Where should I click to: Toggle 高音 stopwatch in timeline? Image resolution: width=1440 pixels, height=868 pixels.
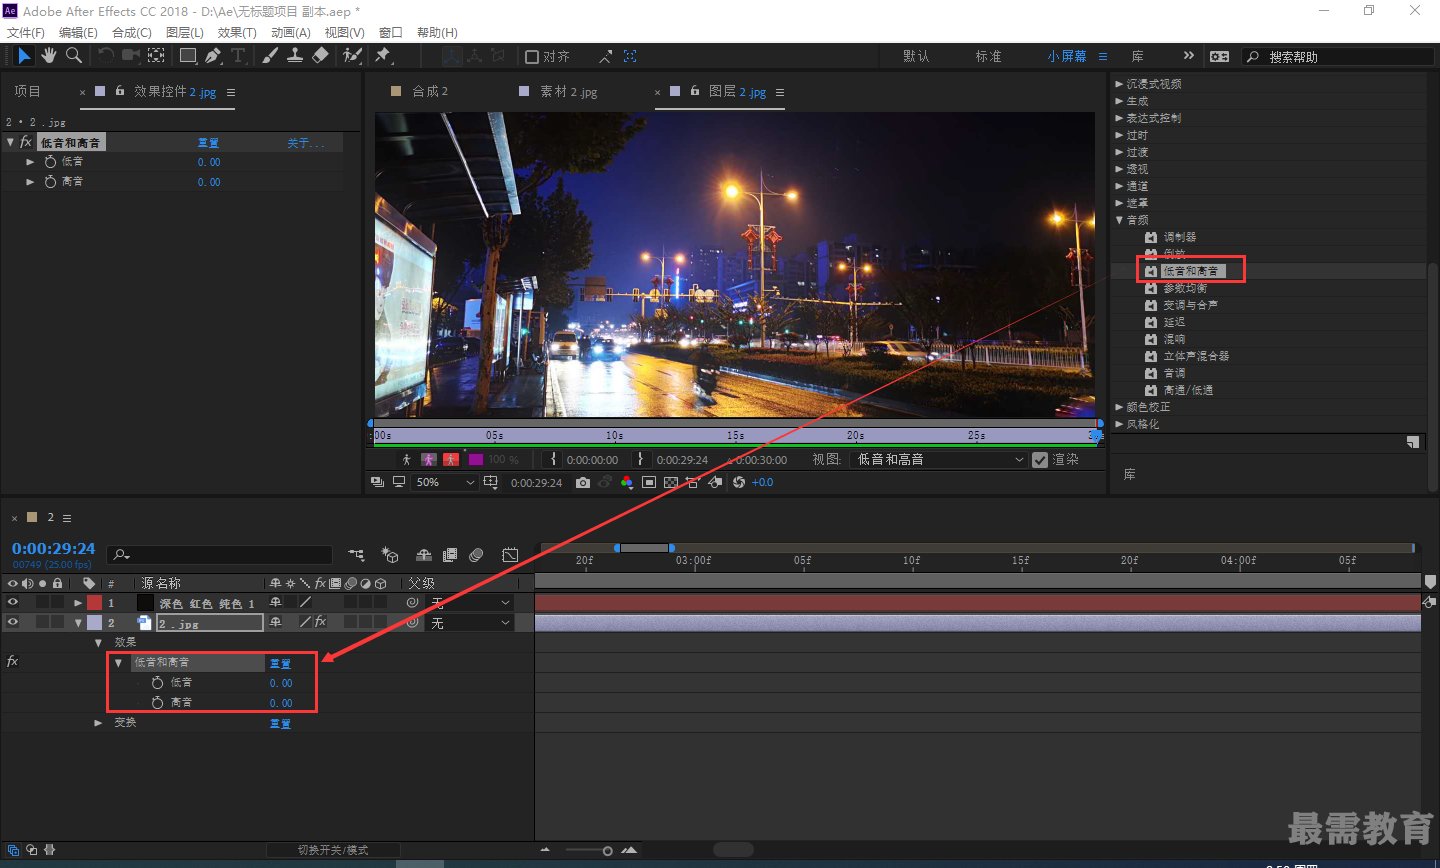pos(157,703)
